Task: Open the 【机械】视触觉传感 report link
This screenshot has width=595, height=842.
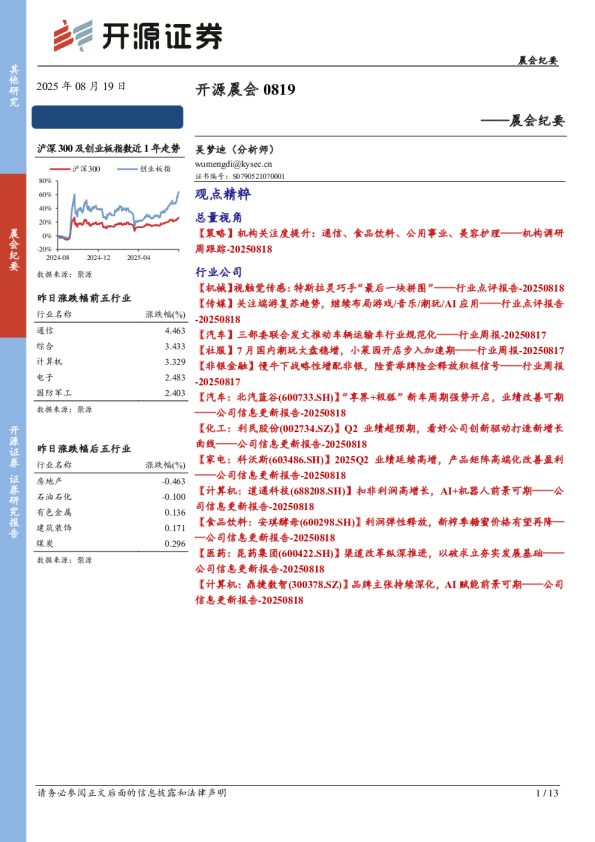Action: pos(380,288)
